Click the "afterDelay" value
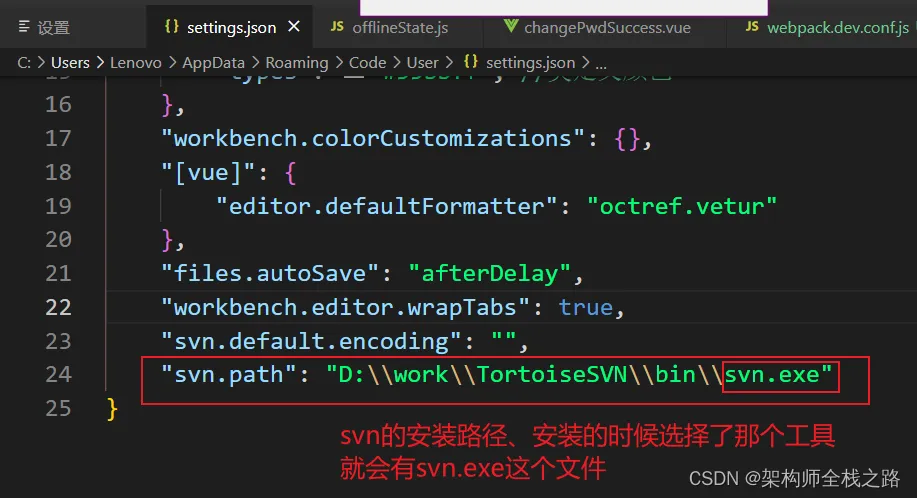 point(489,274)
